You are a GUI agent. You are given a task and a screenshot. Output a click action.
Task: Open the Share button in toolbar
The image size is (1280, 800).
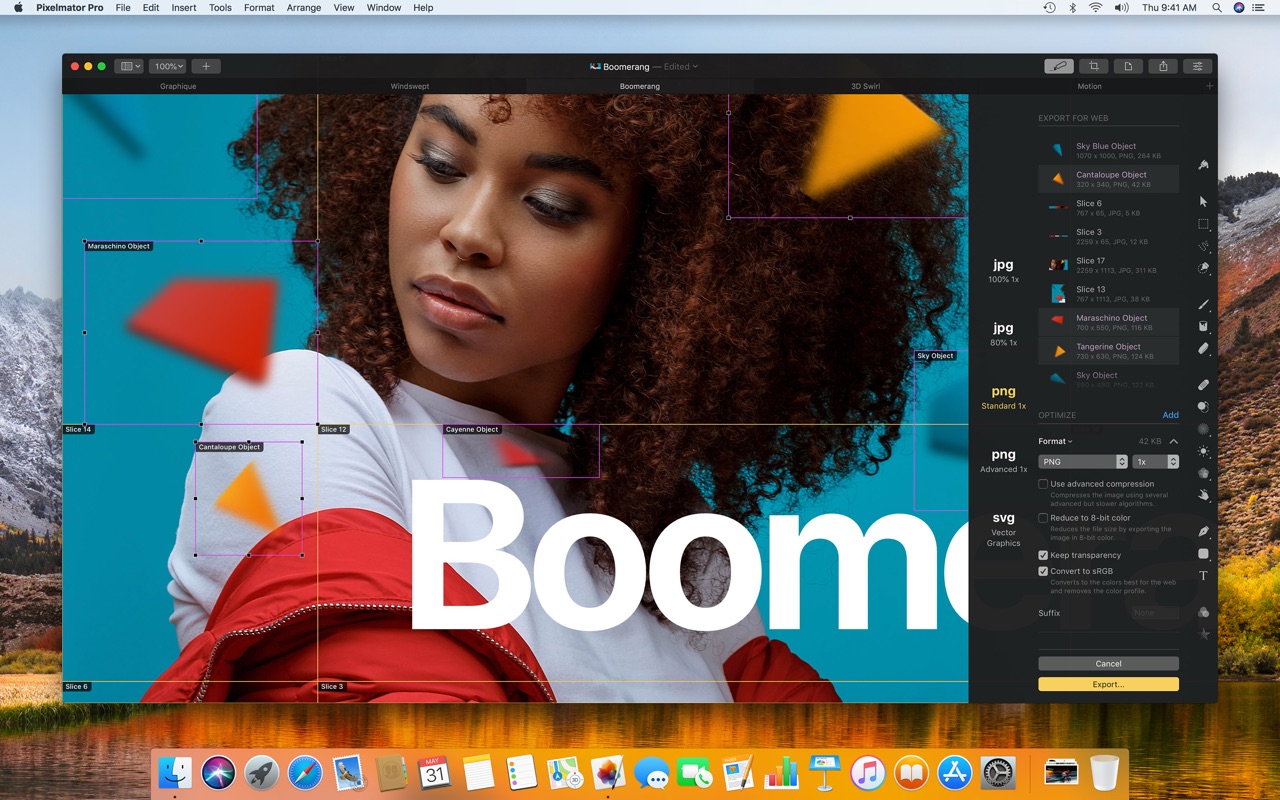[1163, 66]
